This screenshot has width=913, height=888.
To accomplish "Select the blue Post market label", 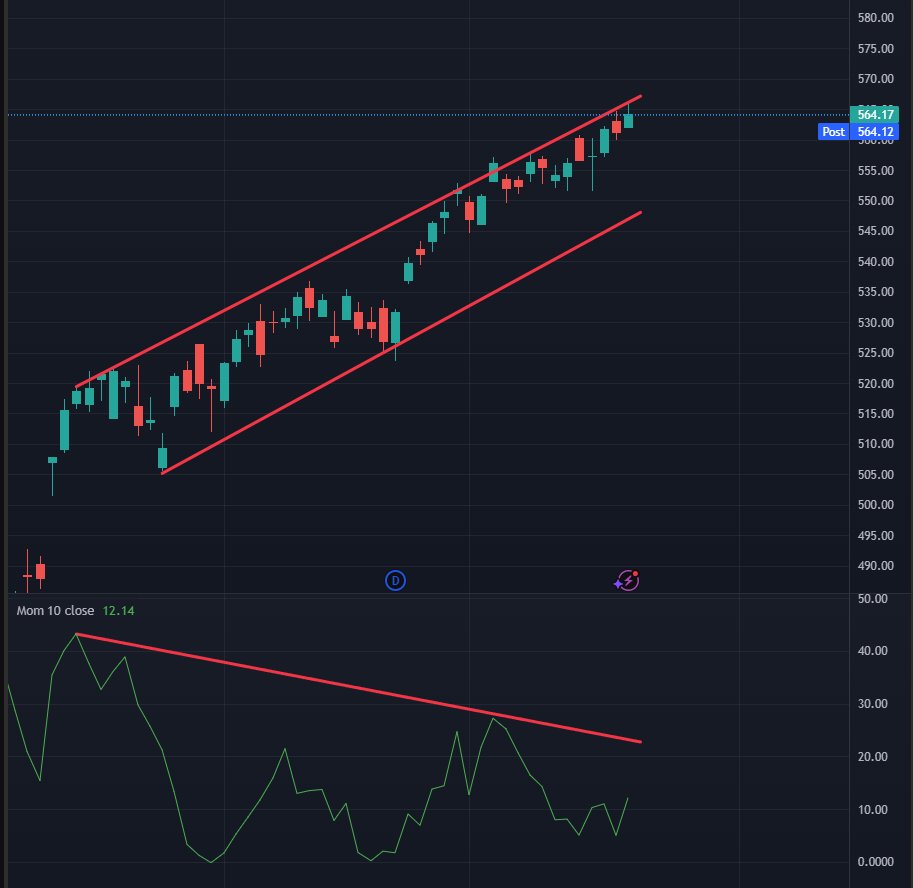I will click(x=833, y=132).
